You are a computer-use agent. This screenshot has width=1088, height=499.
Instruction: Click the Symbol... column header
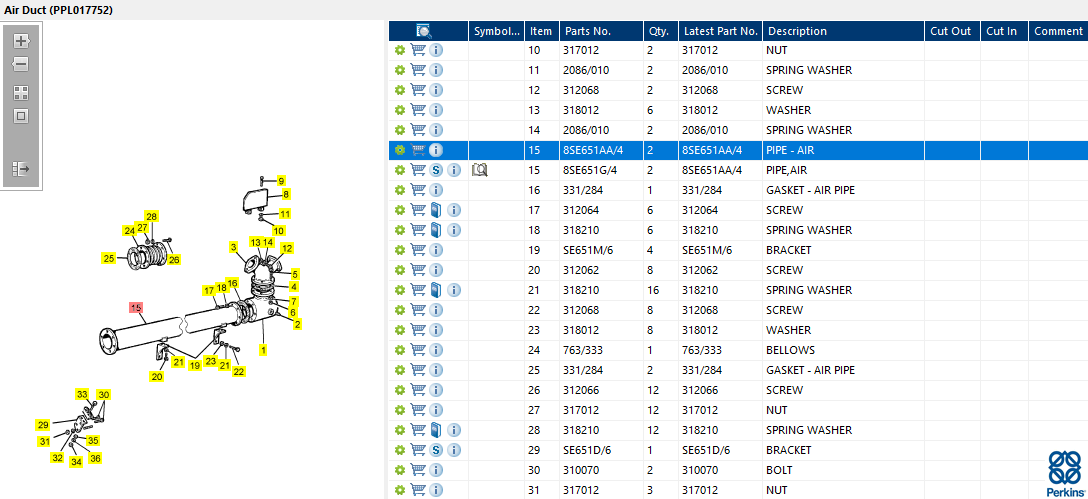point(496,31)
